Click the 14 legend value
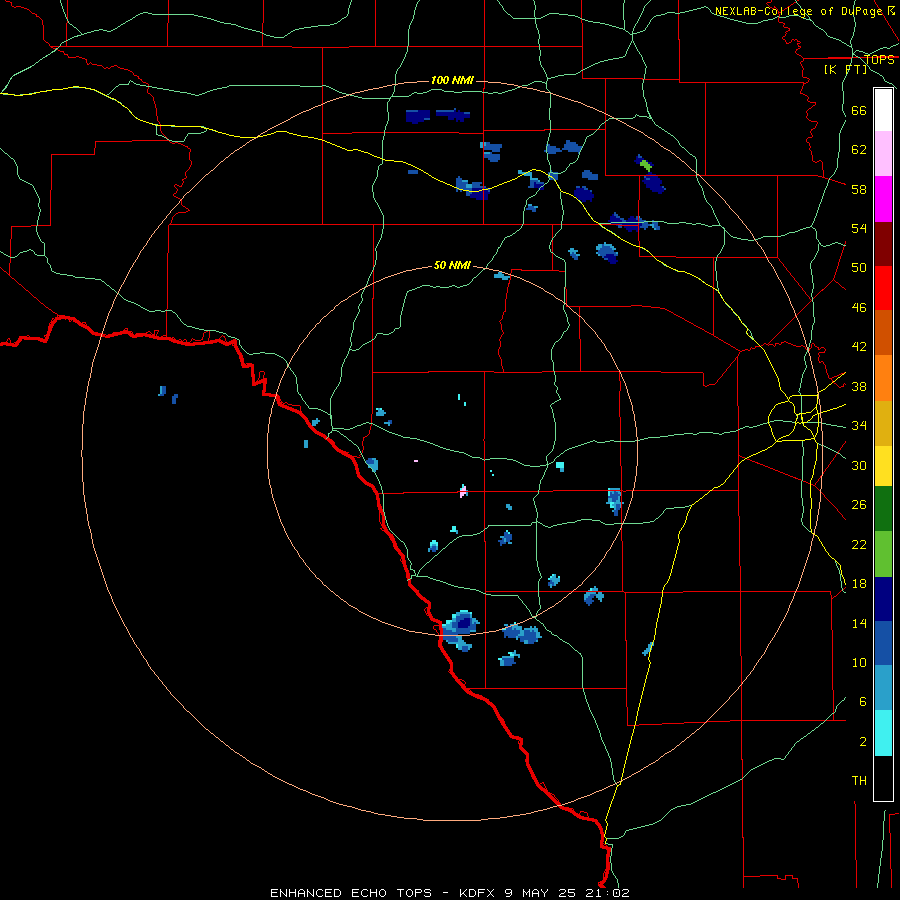The height and width of the screenshot is (900, 900). click(x=859, y=623)
